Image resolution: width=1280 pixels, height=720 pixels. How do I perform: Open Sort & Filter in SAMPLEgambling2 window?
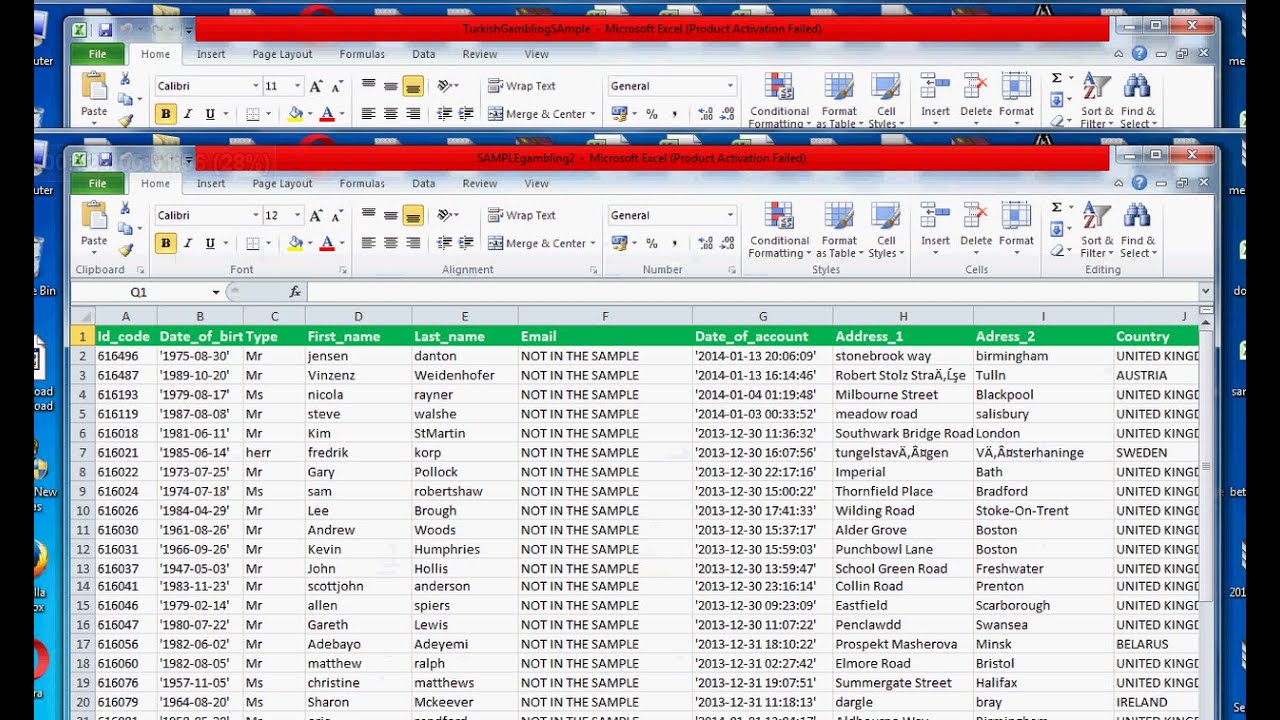point(1097,230)
